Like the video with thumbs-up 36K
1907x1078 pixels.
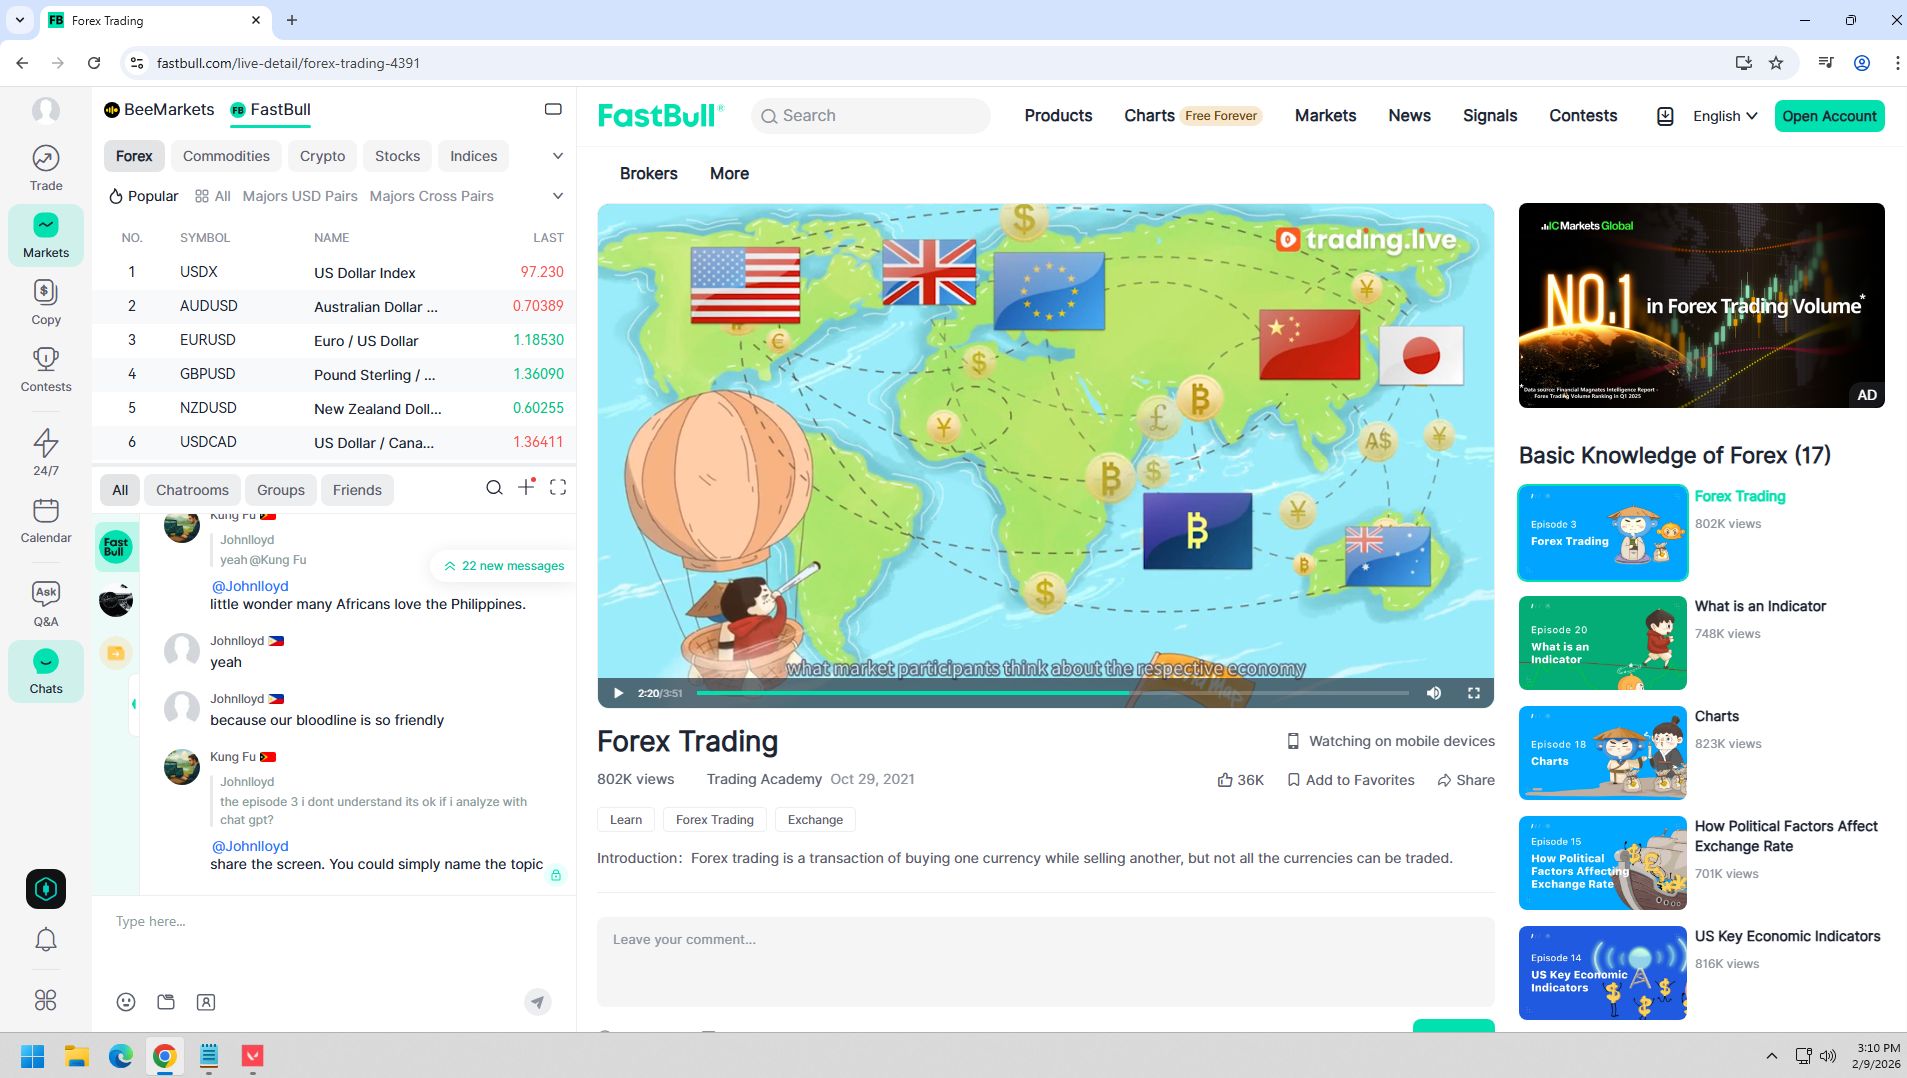click(x=1240, y=780)
